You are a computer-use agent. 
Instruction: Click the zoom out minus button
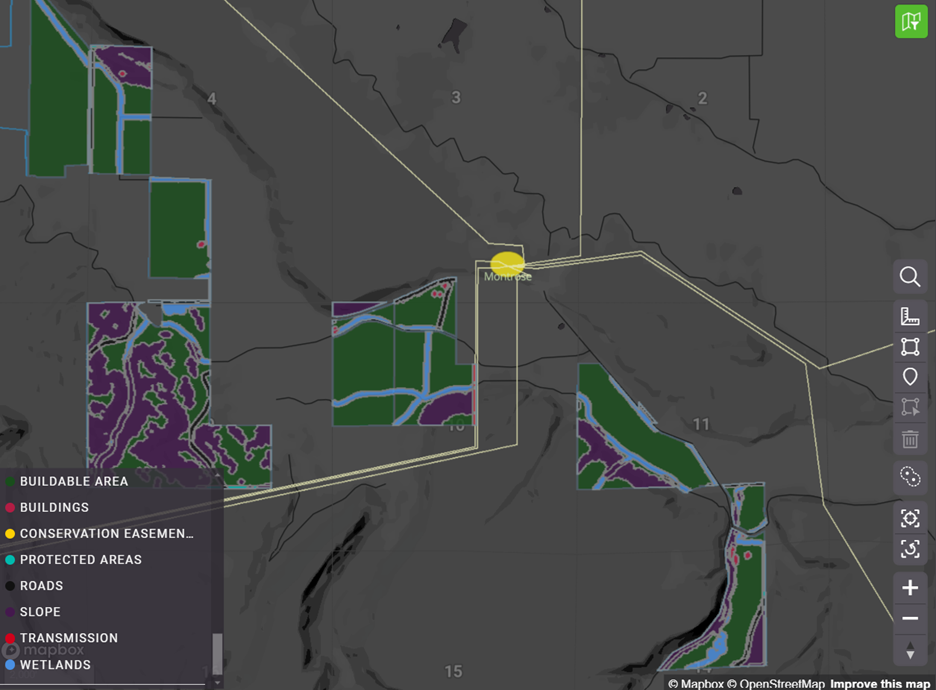[x=910, y=619]
